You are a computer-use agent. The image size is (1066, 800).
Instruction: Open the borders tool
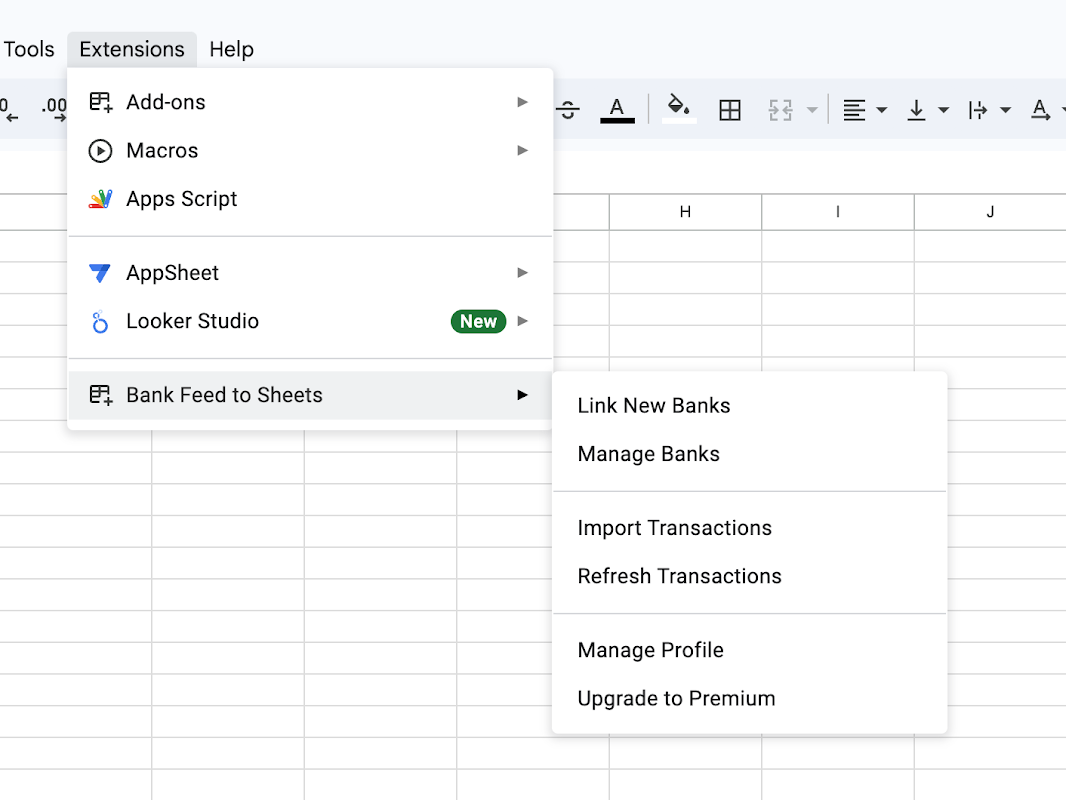(729, 109)
